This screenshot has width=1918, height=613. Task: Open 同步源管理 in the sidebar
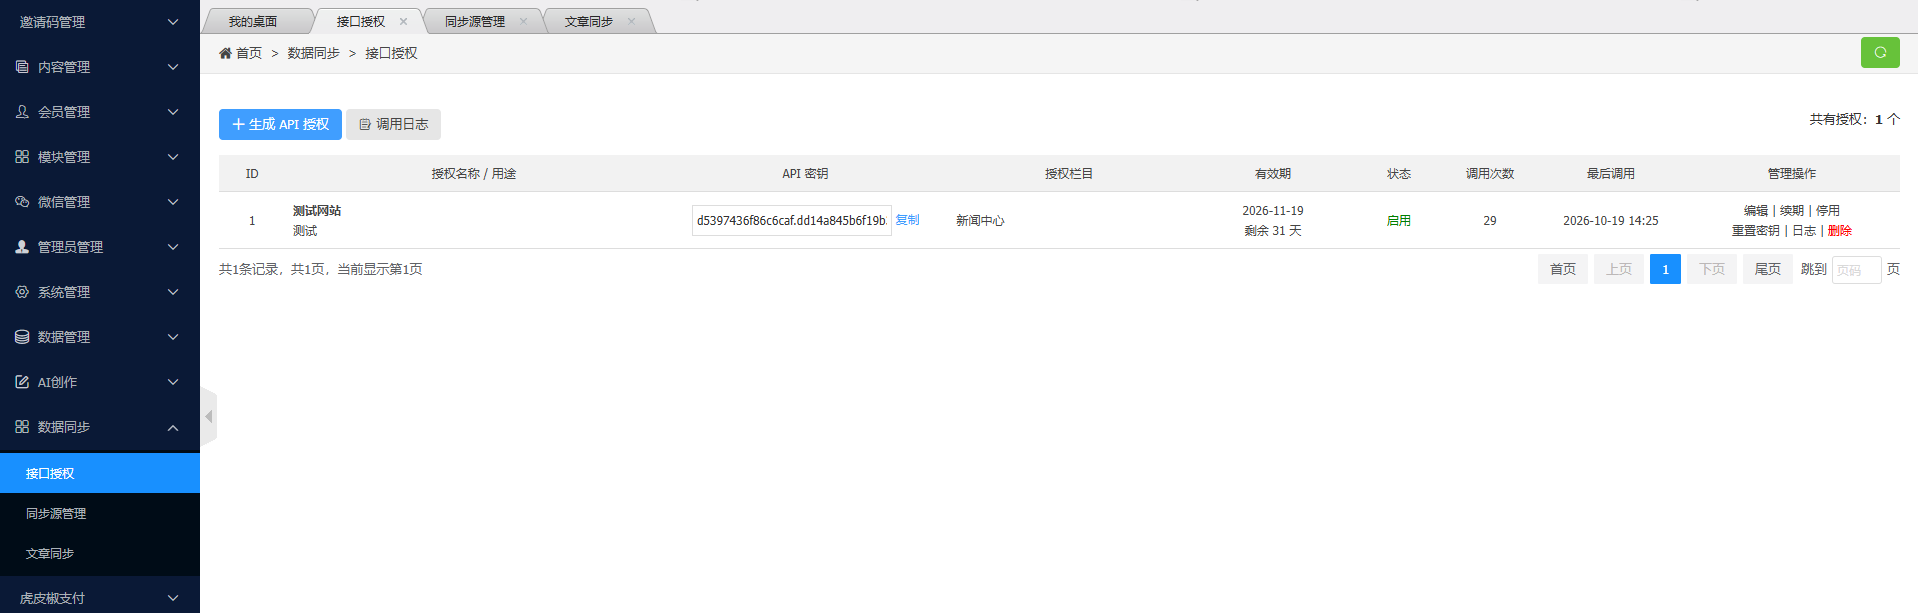[100, 513]
